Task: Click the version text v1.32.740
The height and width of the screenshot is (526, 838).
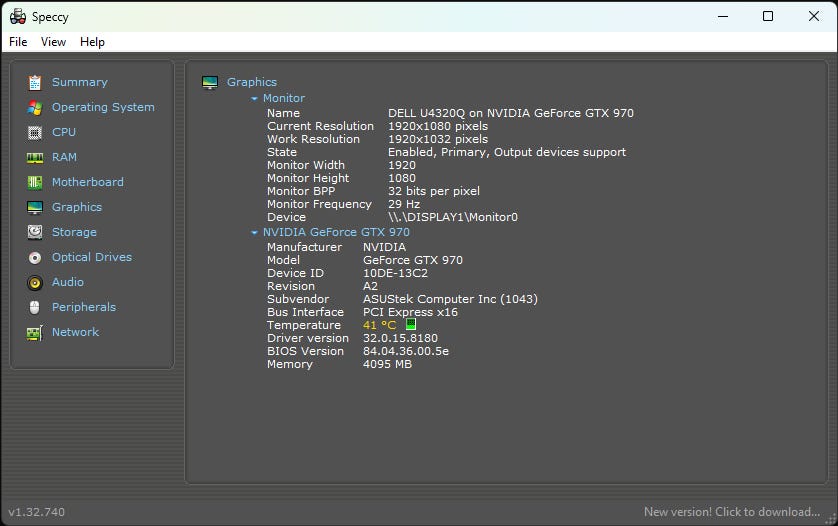Action: coord(36,512)
